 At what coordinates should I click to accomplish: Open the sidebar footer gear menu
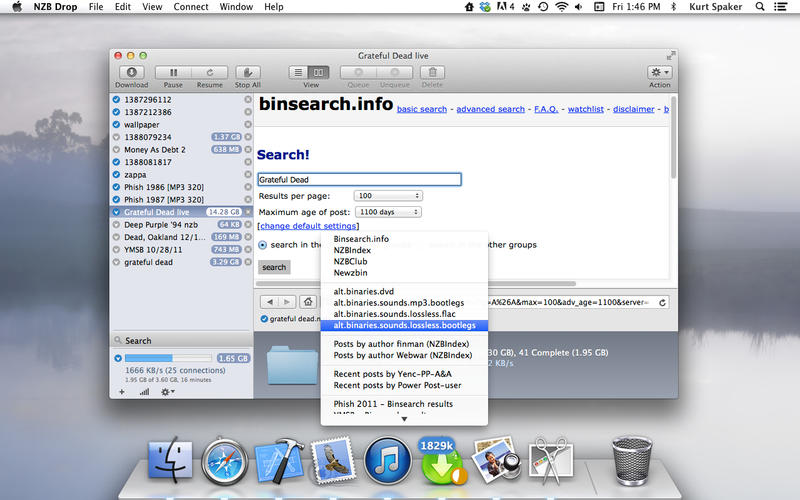[167, 392]
